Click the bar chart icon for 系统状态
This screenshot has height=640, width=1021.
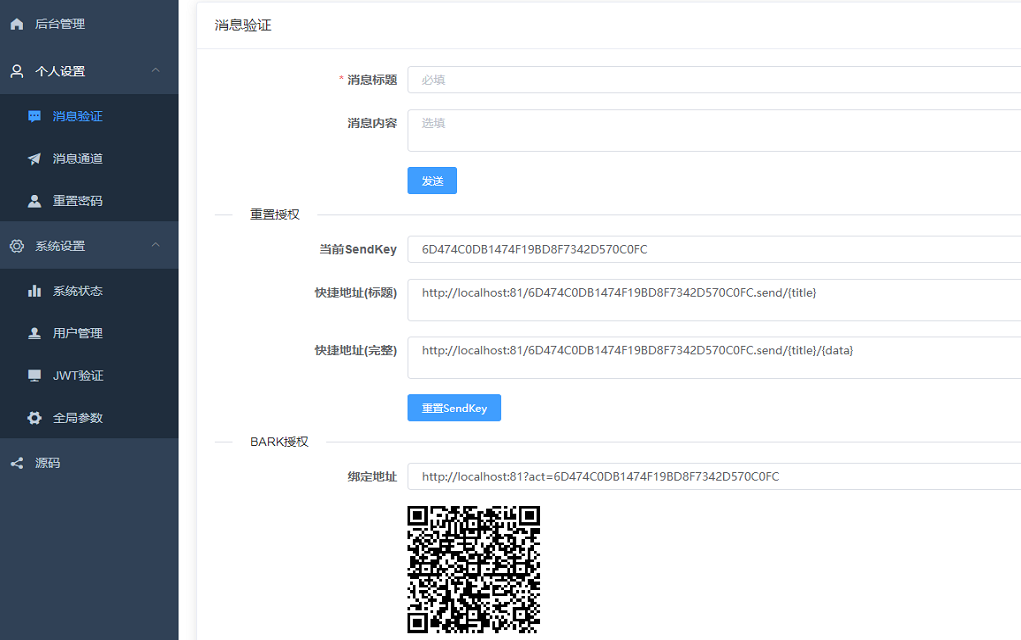(x=35, y=291)
